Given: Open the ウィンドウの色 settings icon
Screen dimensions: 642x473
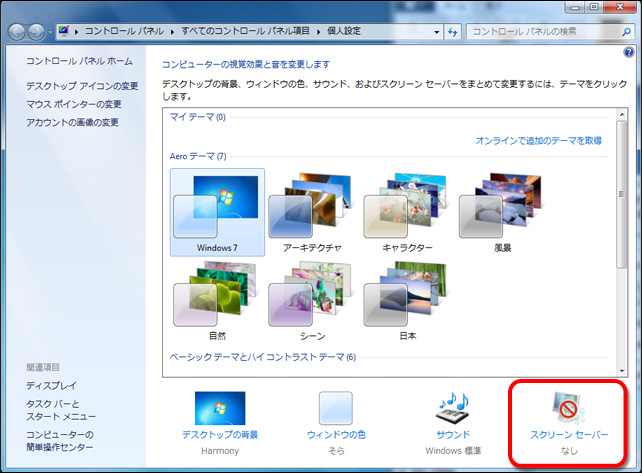Looking at the screenshot, I should click(x=335, y=408).
